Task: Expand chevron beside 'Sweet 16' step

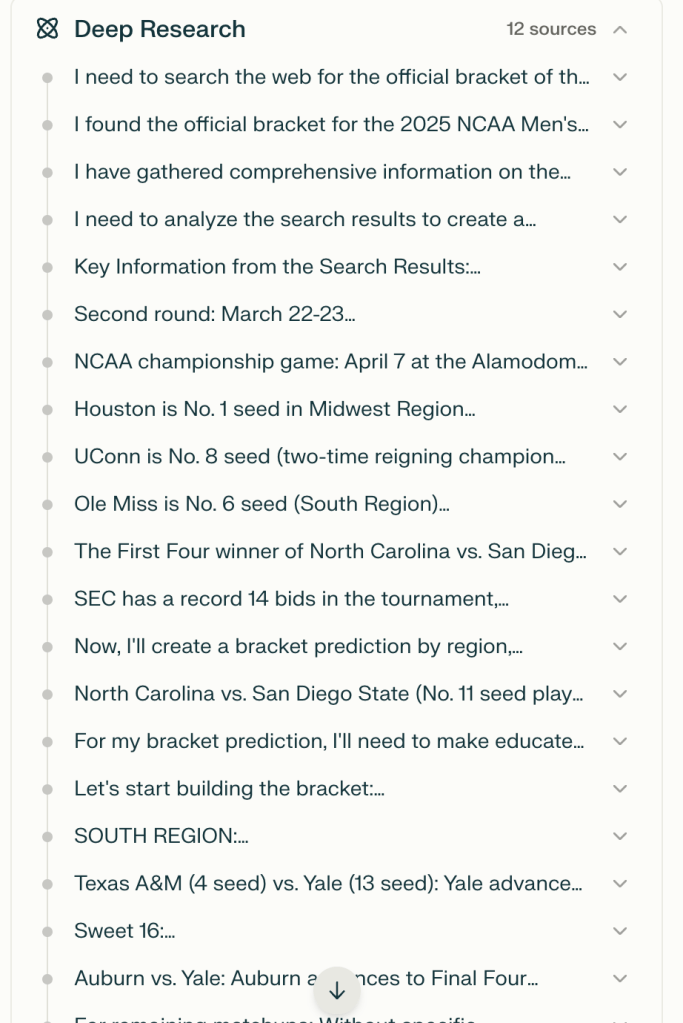Action: click(620, 931)
